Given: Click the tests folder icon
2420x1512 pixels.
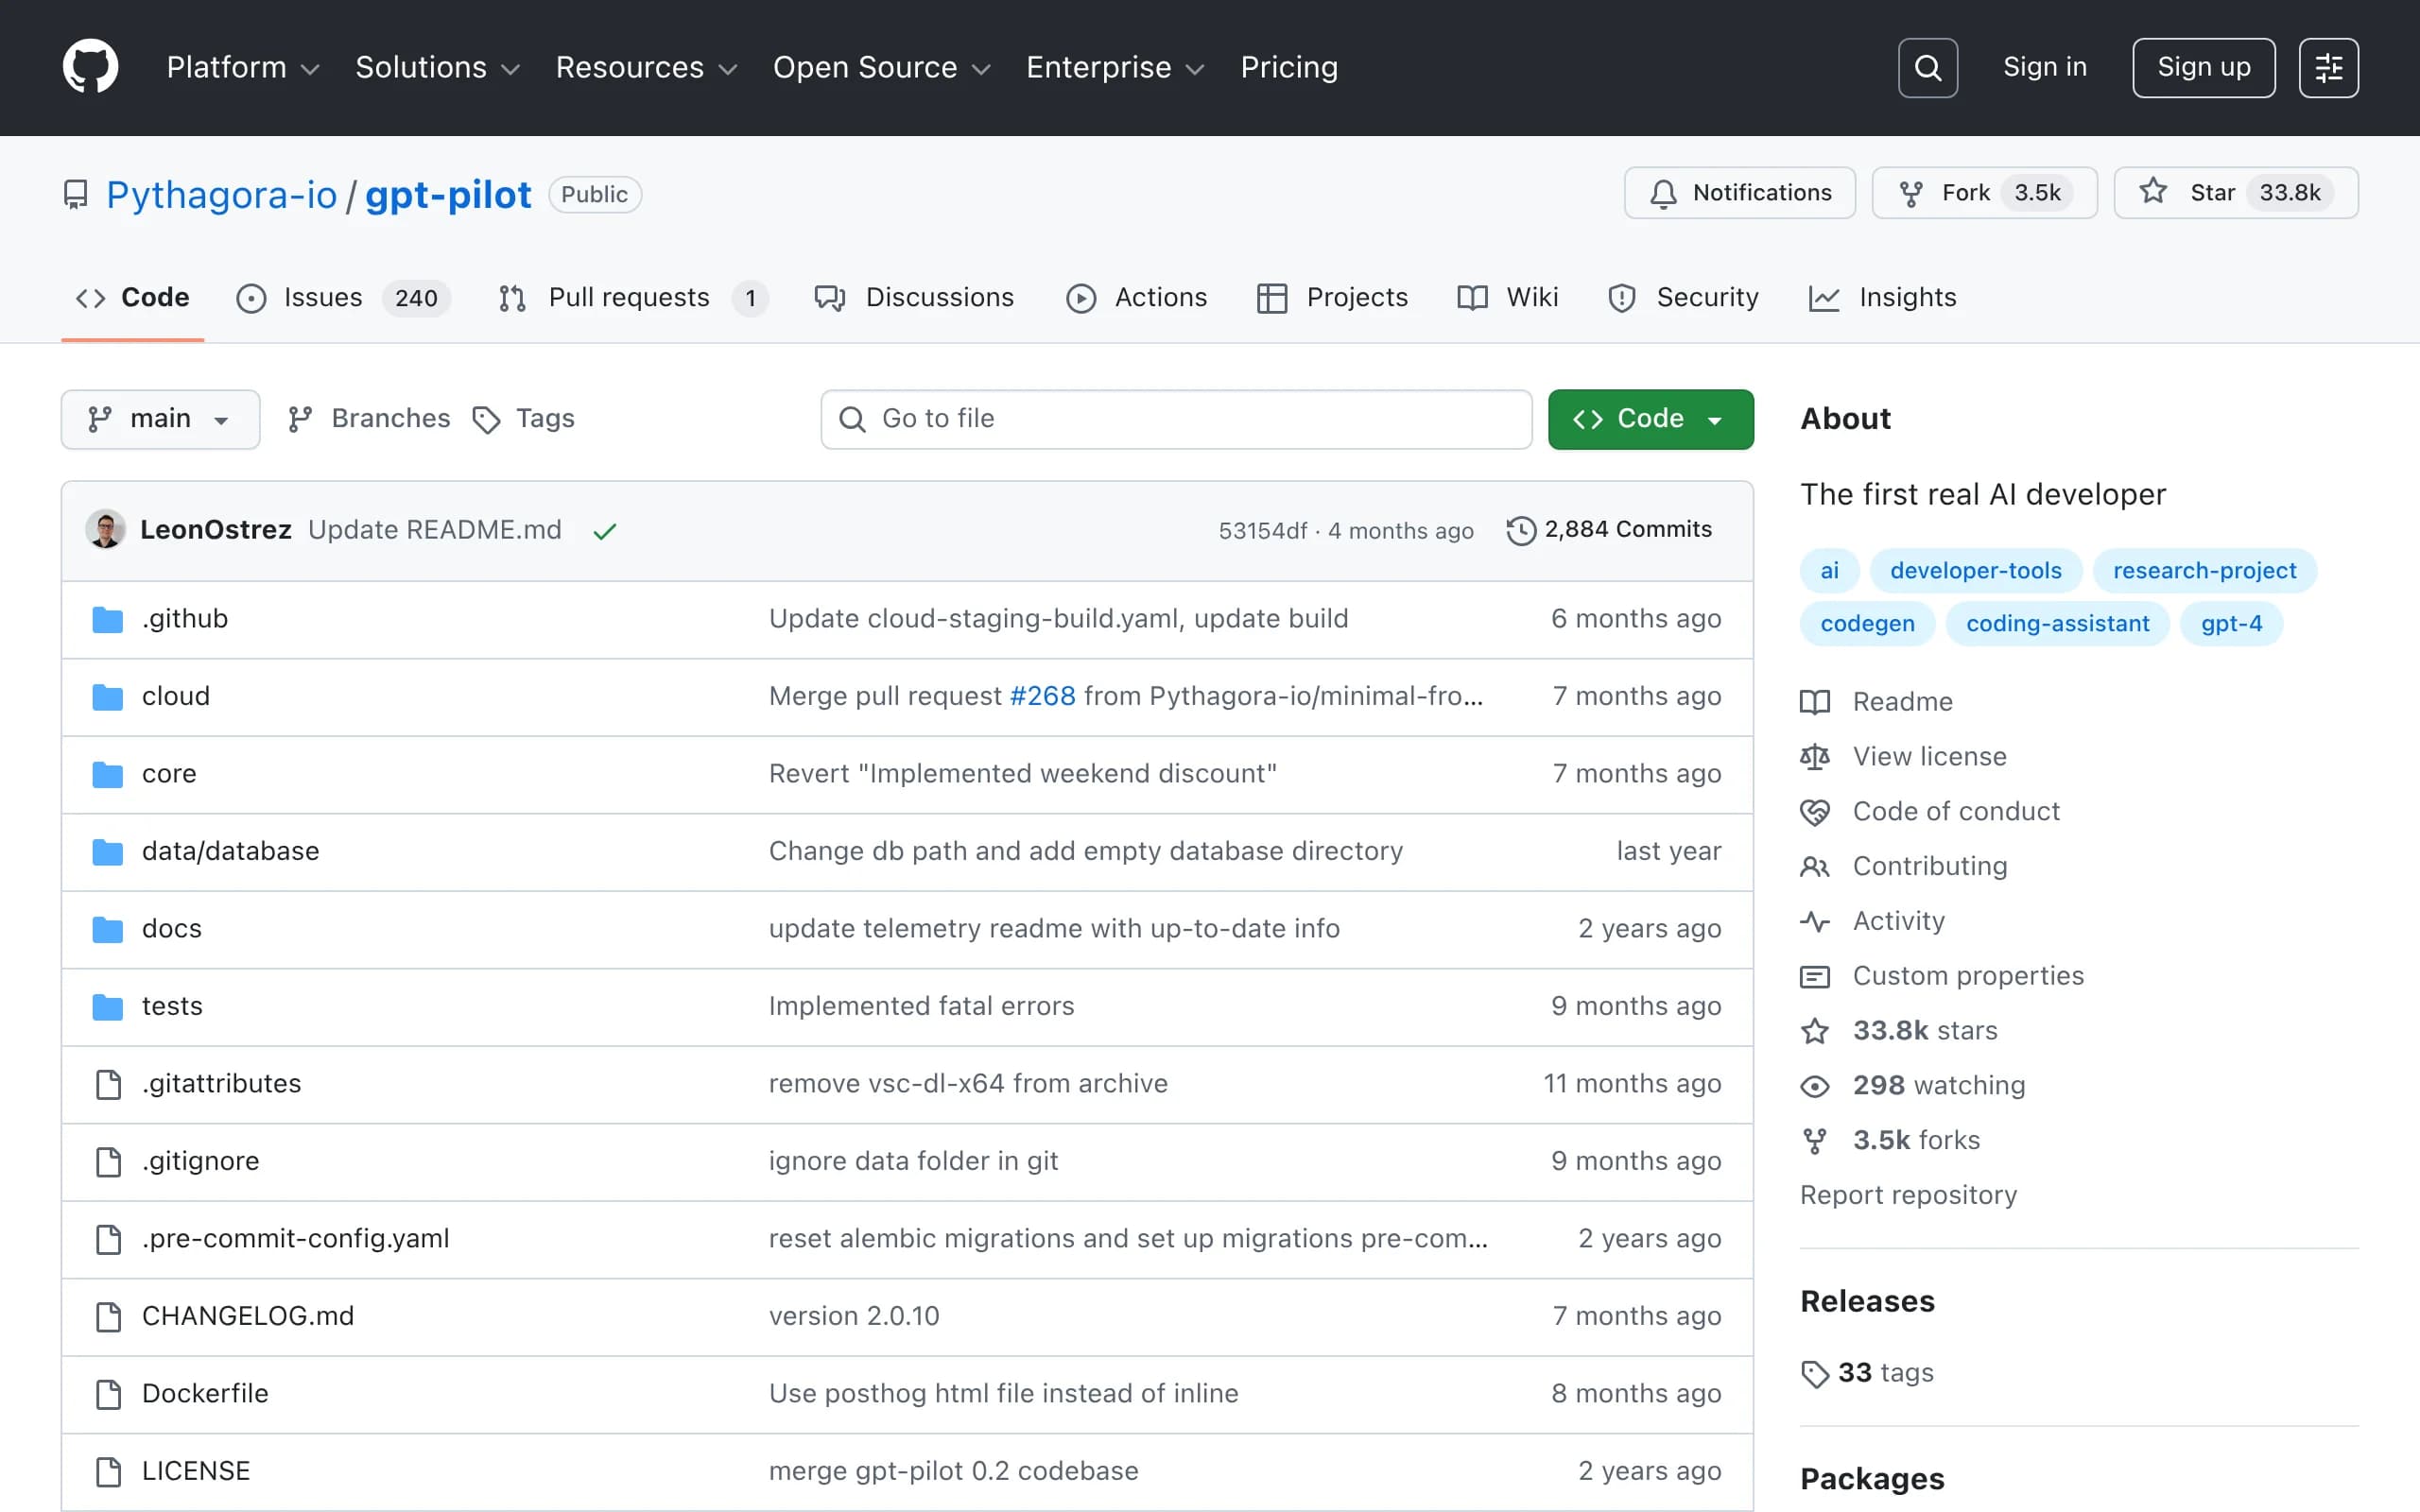Looking at the screenshot, I should [x=108, y=1006].
